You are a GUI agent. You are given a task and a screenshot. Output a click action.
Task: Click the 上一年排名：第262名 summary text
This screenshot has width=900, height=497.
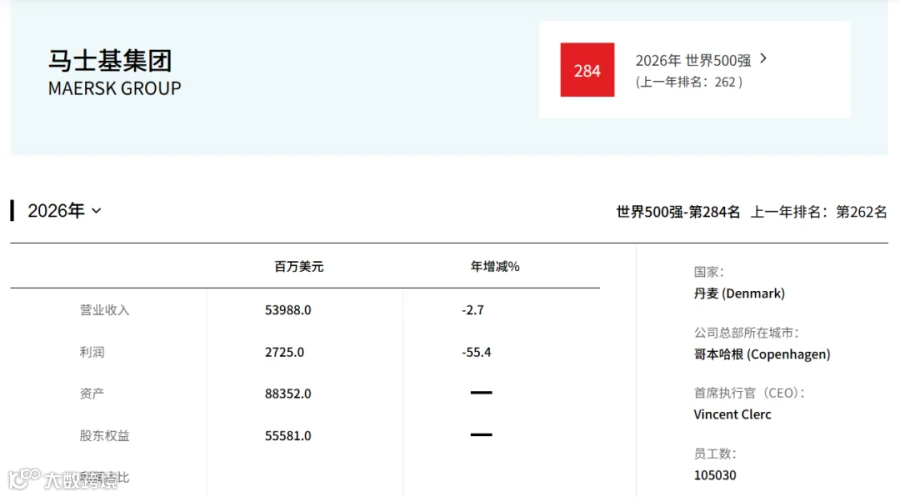coord(819,212)
